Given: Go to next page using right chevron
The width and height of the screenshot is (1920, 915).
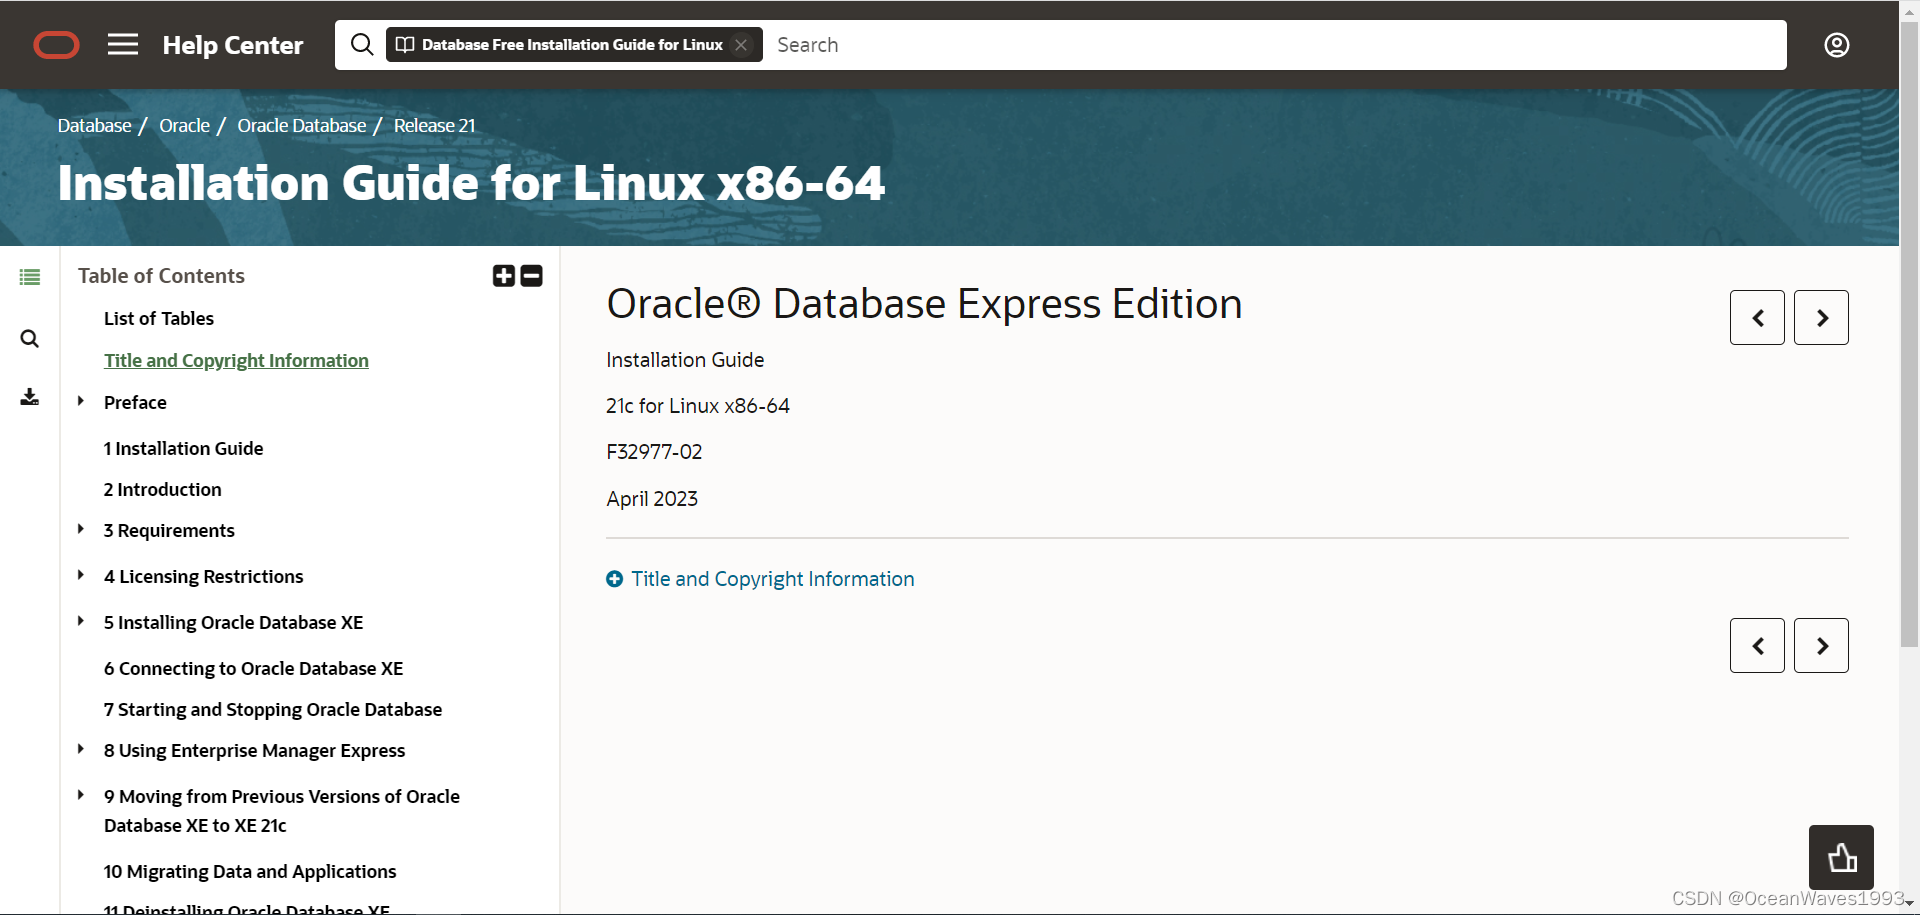Looking at the screenshot, I should [1820, 317].
